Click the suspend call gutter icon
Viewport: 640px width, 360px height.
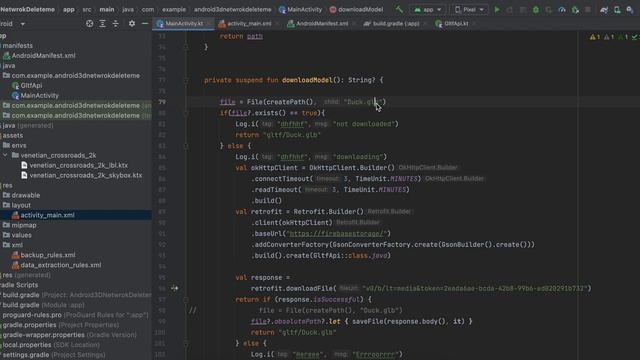pos(175,288)
